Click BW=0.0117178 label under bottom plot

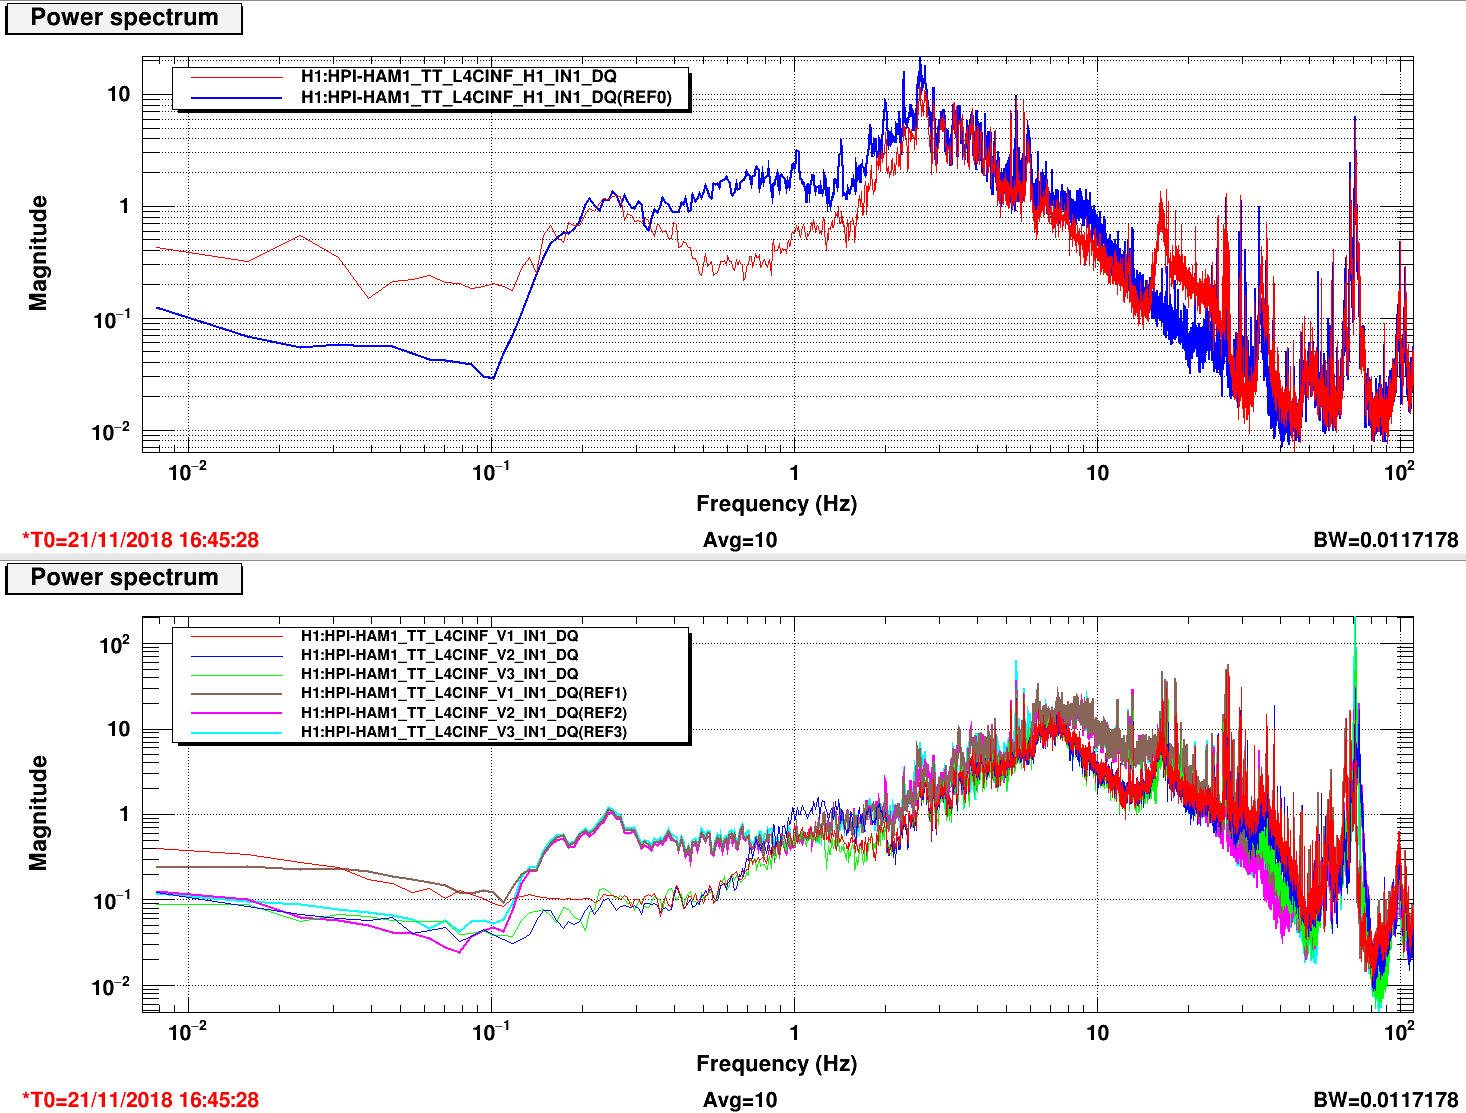[1386, 1101]
